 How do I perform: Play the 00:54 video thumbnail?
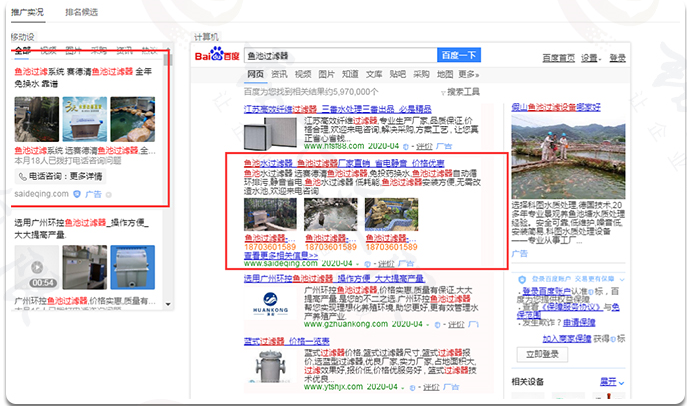(37, 267)
